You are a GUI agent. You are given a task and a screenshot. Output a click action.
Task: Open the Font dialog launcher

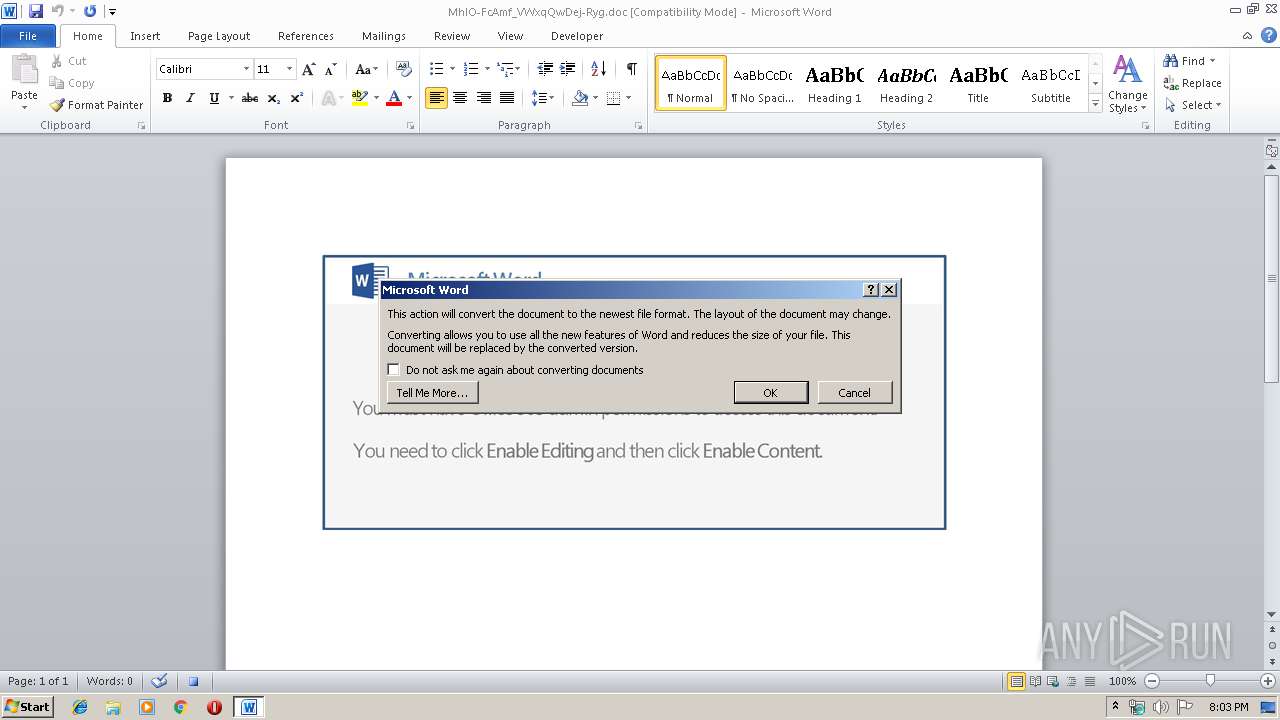(411, 126)
